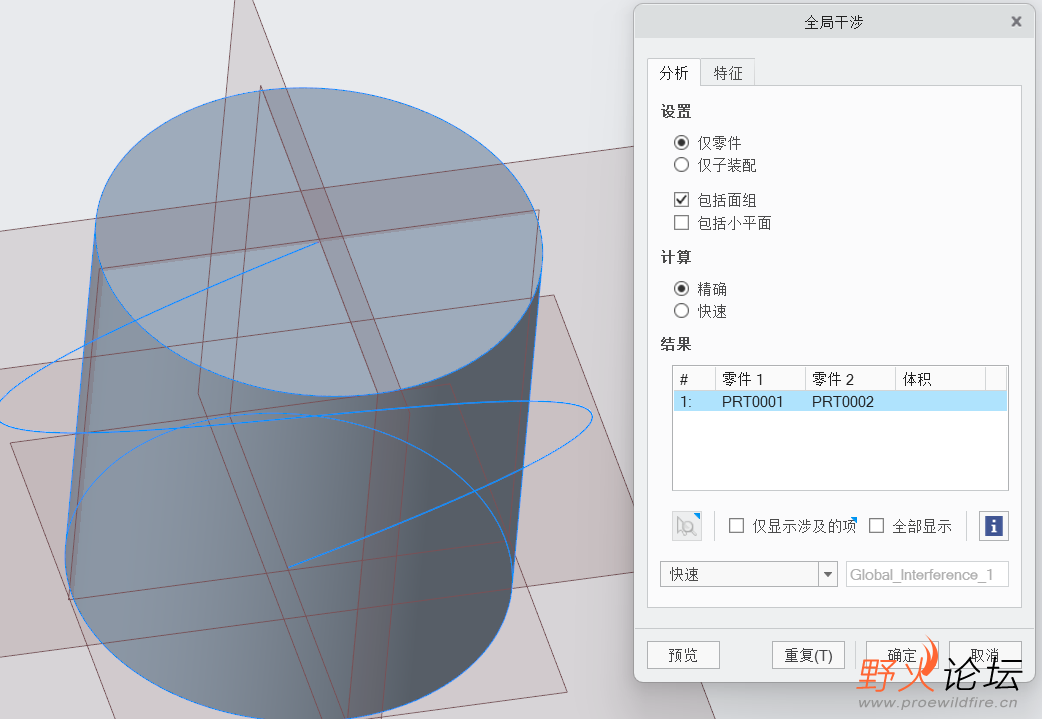1042x719 pixels.
Task: Click the Global_Interference_1 name field
Action: [x=927, y=574]
